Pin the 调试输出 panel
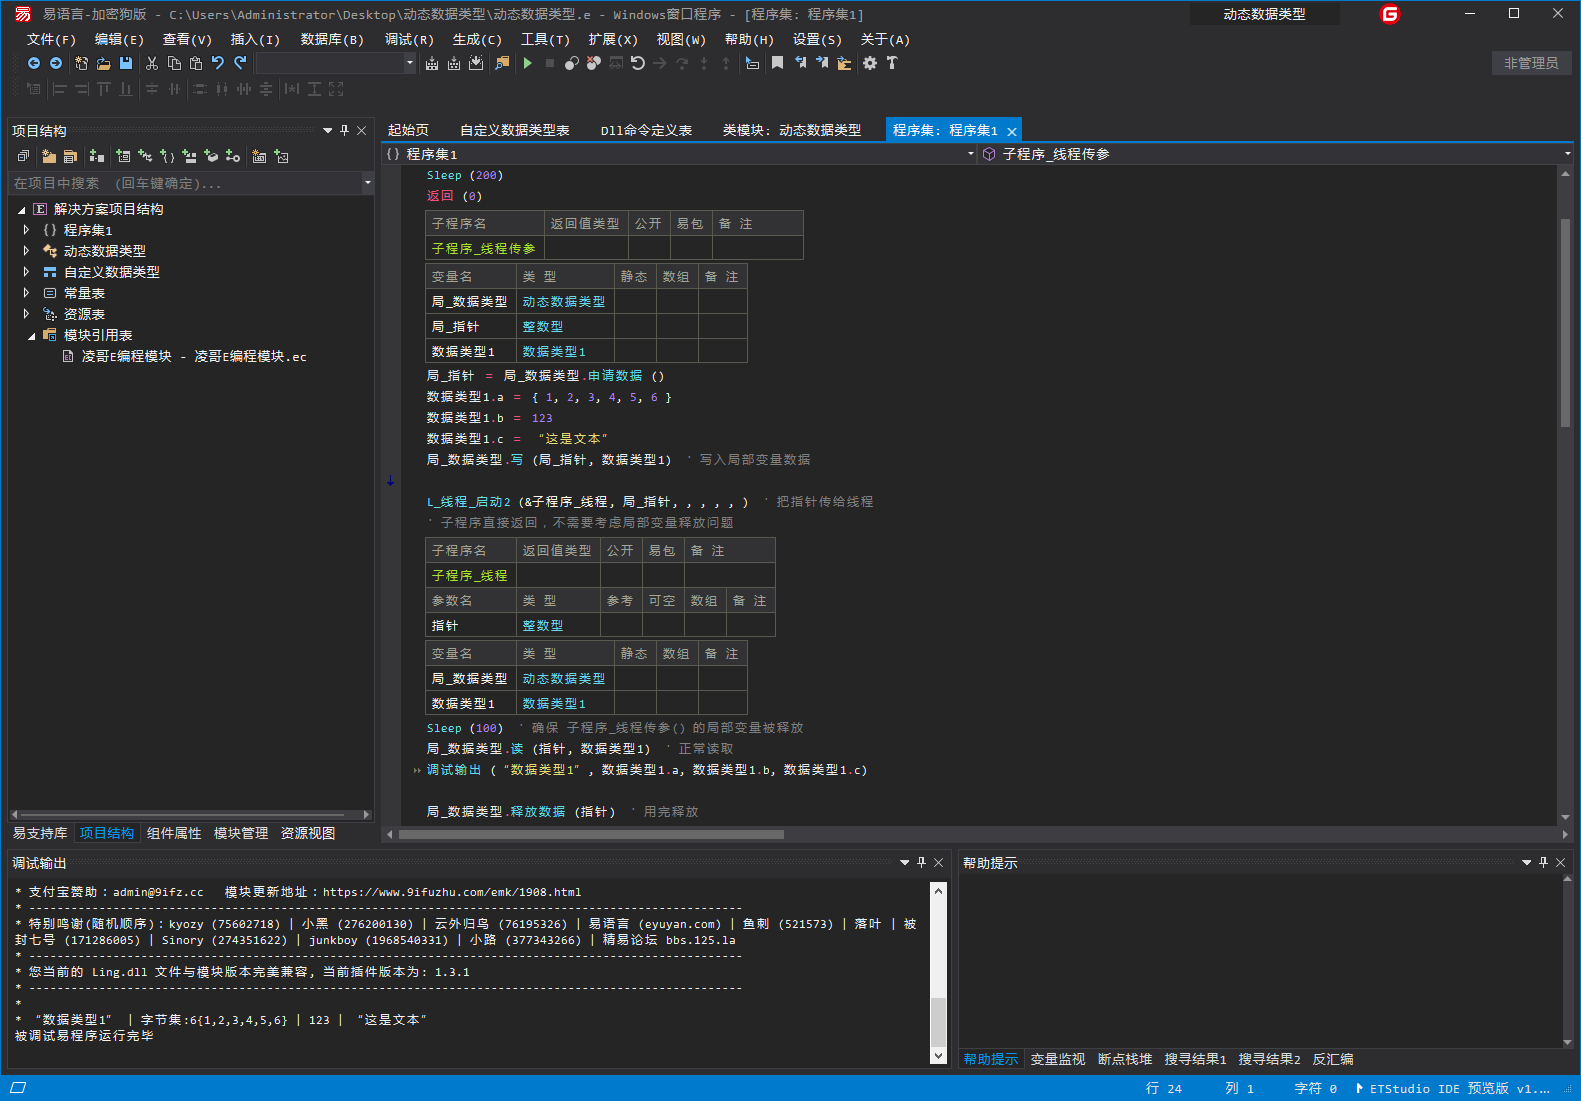The width and height of the screenshot is (1581, 1101). tap(921, 862)
